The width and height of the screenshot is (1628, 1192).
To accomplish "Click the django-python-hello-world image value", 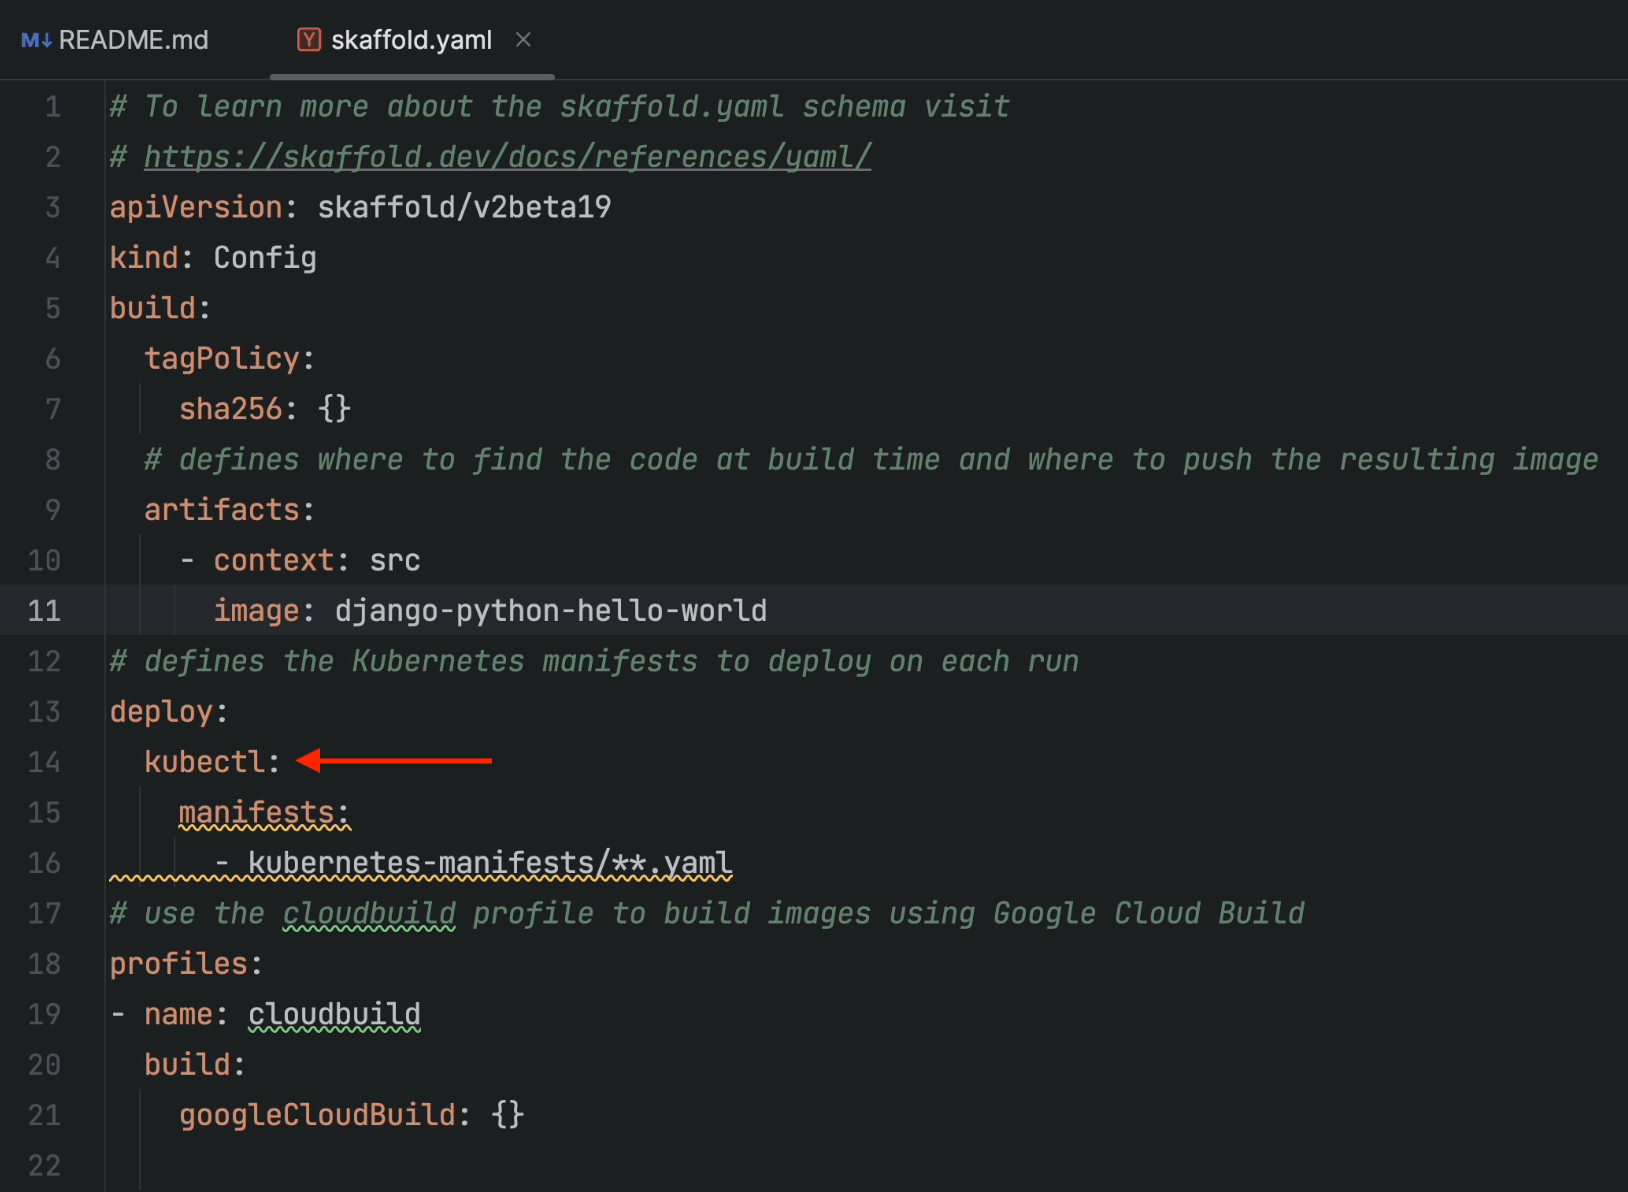I will click(x=550, y=611).
